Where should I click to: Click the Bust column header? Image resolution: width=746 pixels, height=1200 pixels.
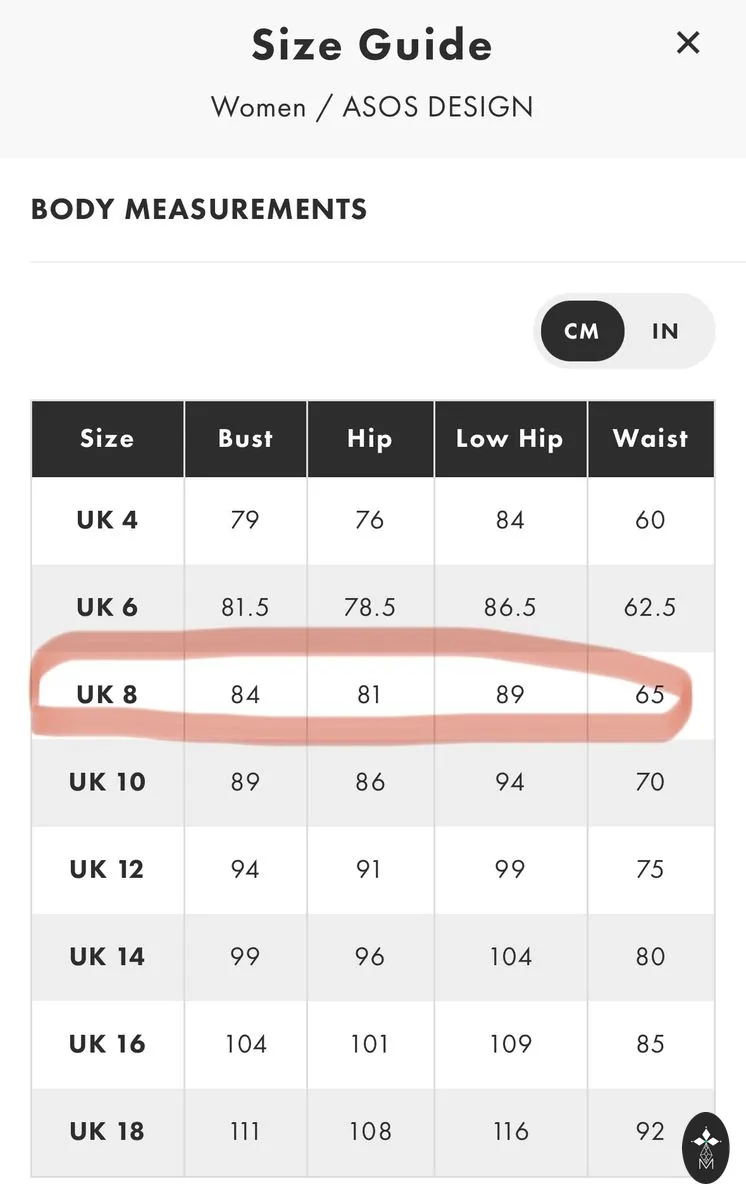245,438
